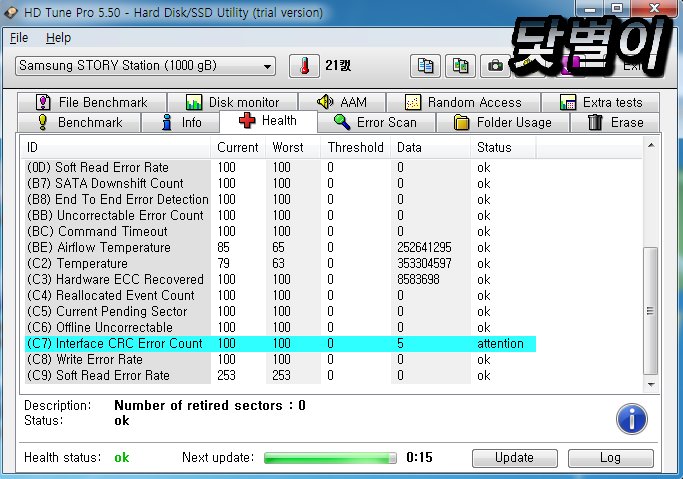Image resolution: width=683 pixels, height=479 pixels.
Task: Open the drive selection dropdown
Action: 145,66
